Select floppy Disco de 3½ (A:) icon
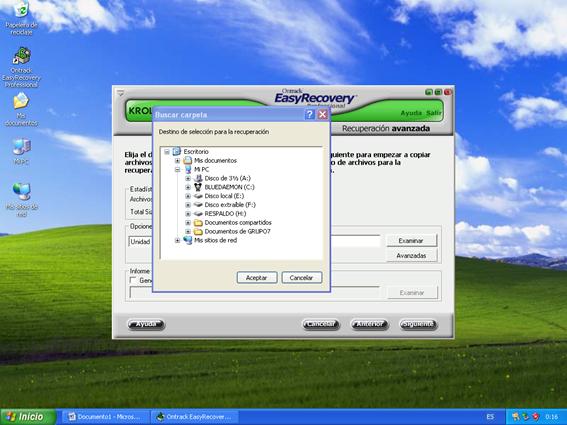This screenshot has width=567, height=425. [x=198, y=178]
